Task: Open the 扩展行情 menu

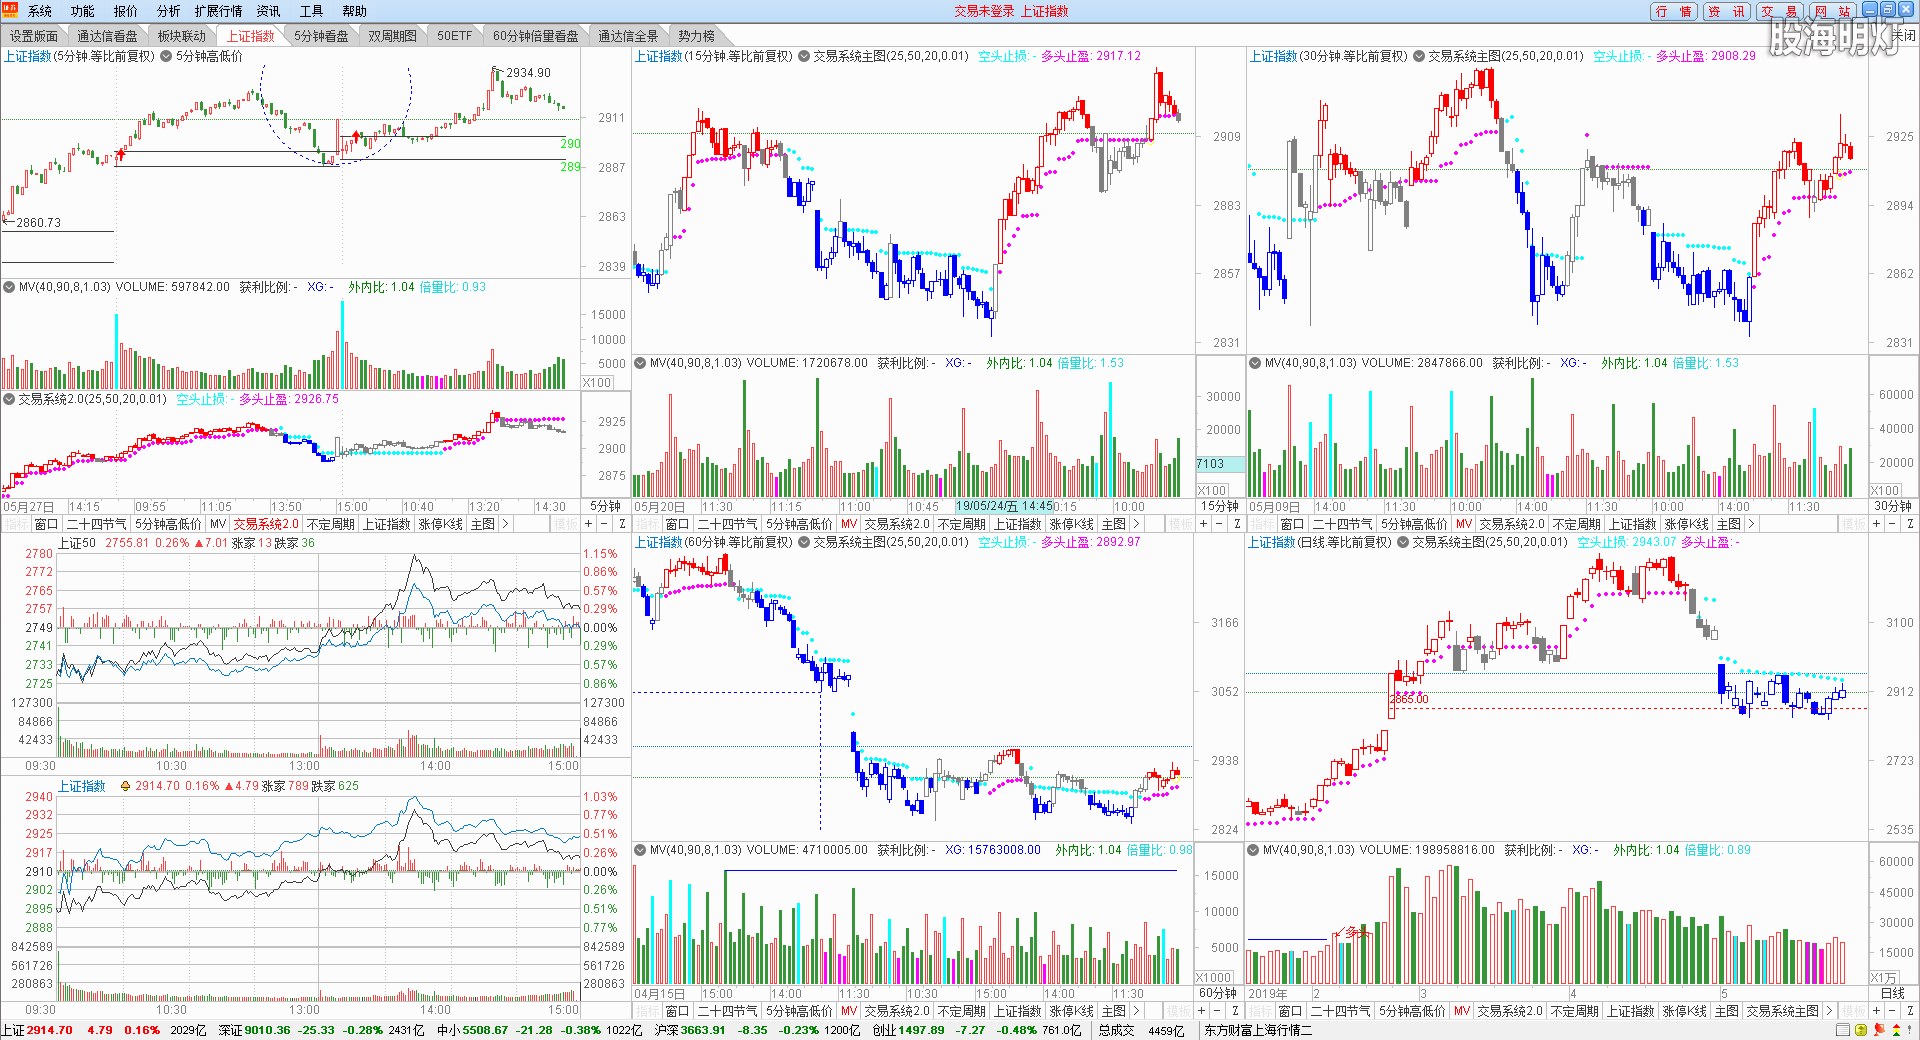Action: coord(218,11)
